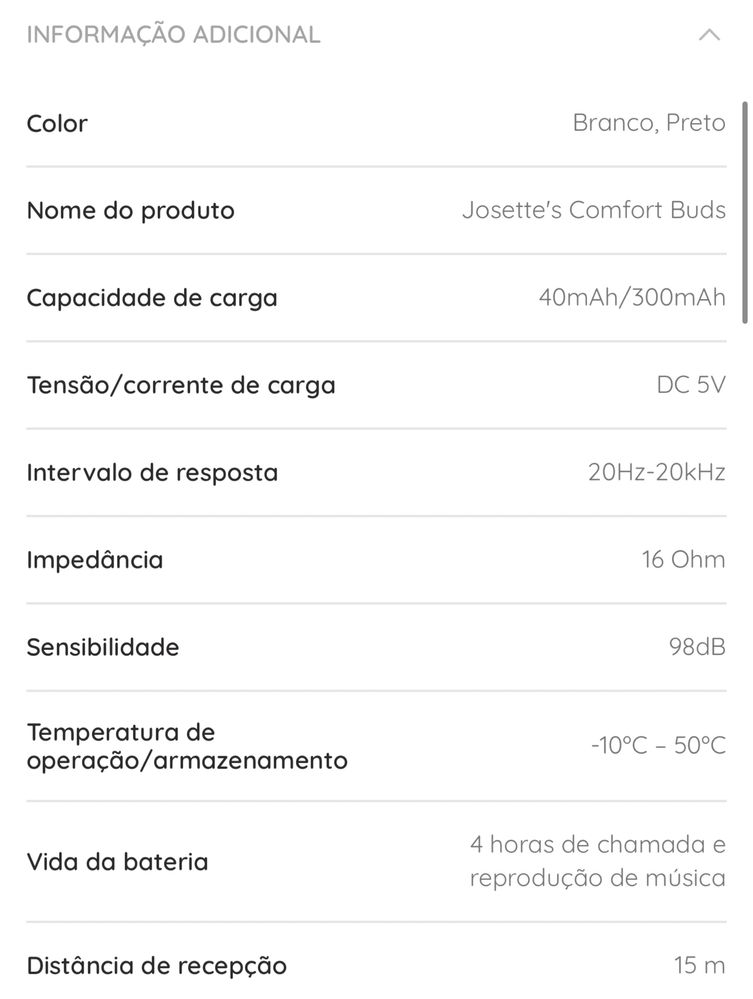Click the 20Hz-20kHz value

click(657, 471)
